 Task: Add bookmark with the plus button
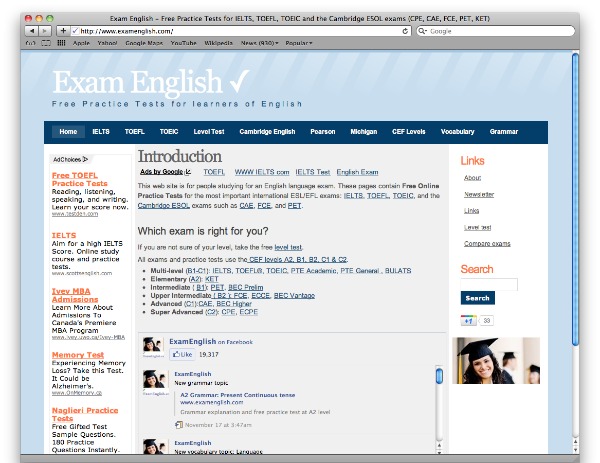[63, 31]
